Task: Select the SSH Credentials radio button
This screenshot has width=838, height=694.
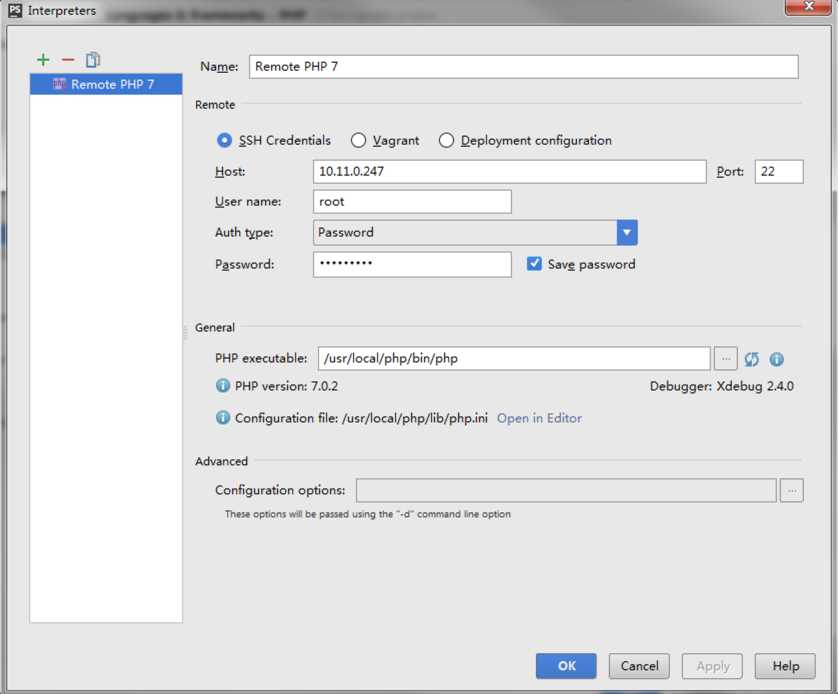Action: tap(224, 141)
